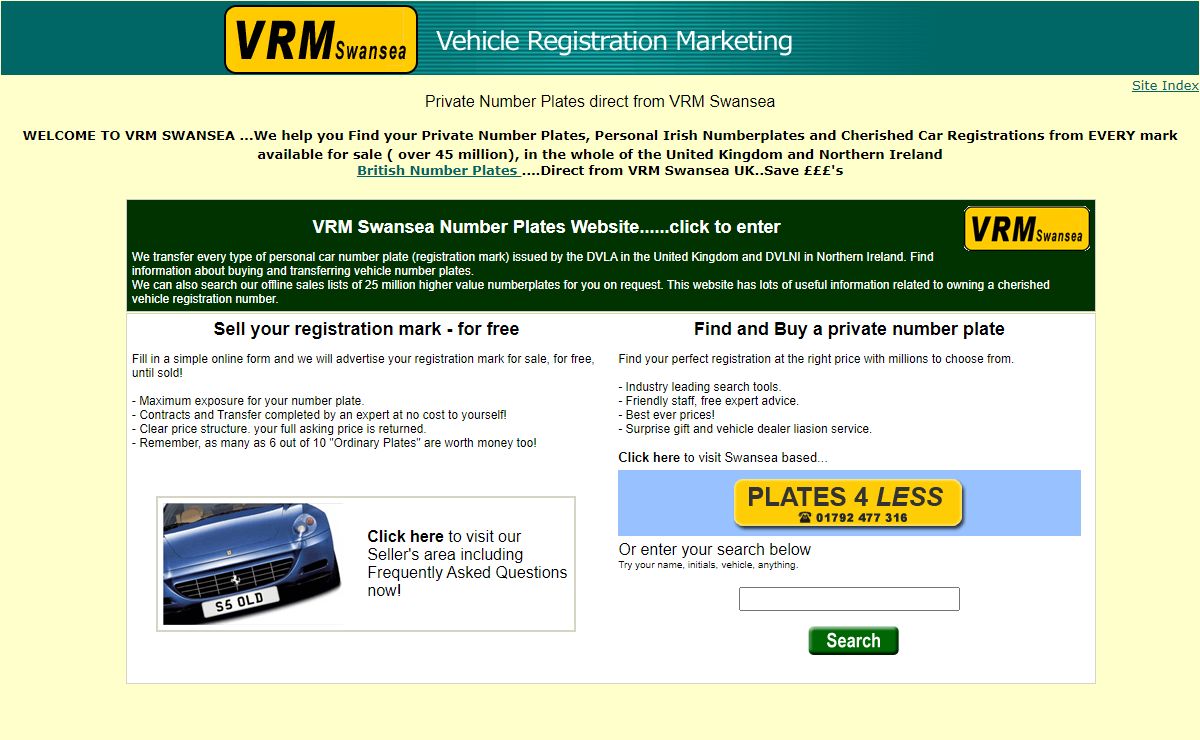Click the 'Friendly staff, free expert advice' bullet
Viewport: 1200px width, 740px height.
click(x=708, y=401)
